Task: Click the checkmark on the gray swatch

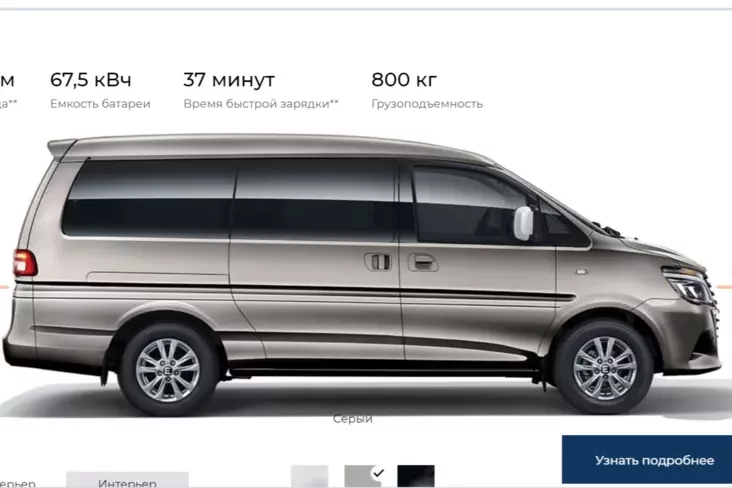Action: click(378, 473)
